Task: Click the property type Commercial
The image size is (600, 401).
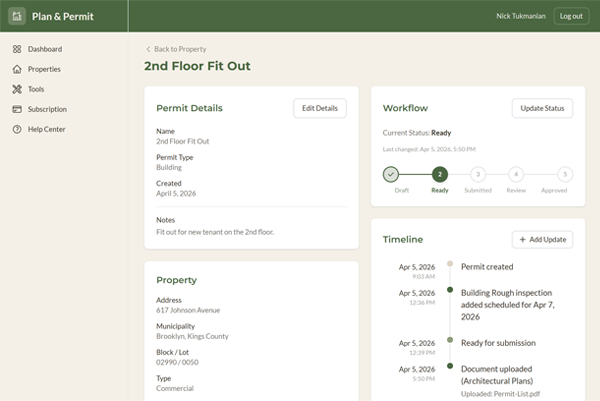Action: pyautogui.click(x=175, y=388)
